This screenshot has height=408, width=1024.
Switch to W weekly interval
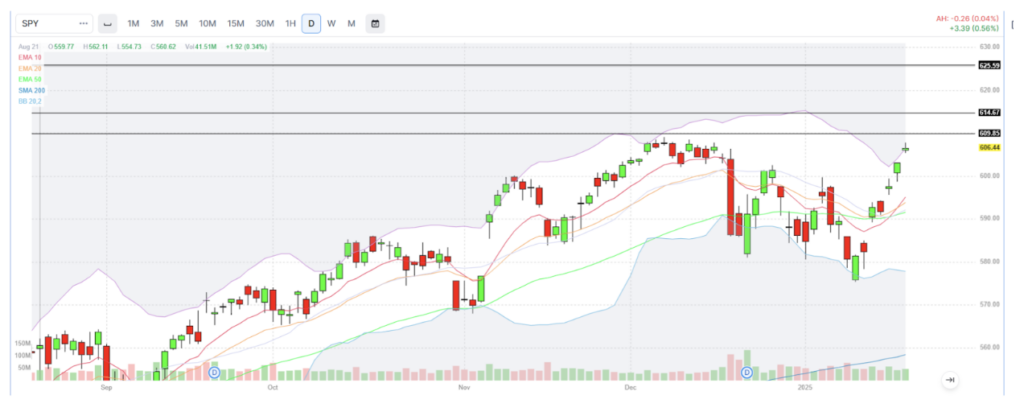point(332,24)
